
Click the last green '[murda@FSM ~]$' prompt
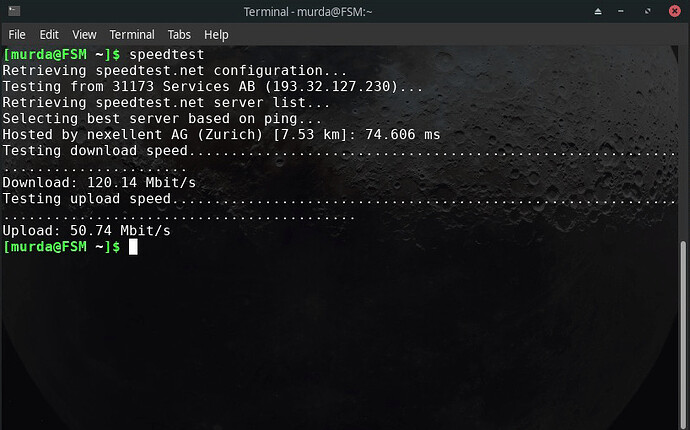pyautogui.click(x=62, y=246)
